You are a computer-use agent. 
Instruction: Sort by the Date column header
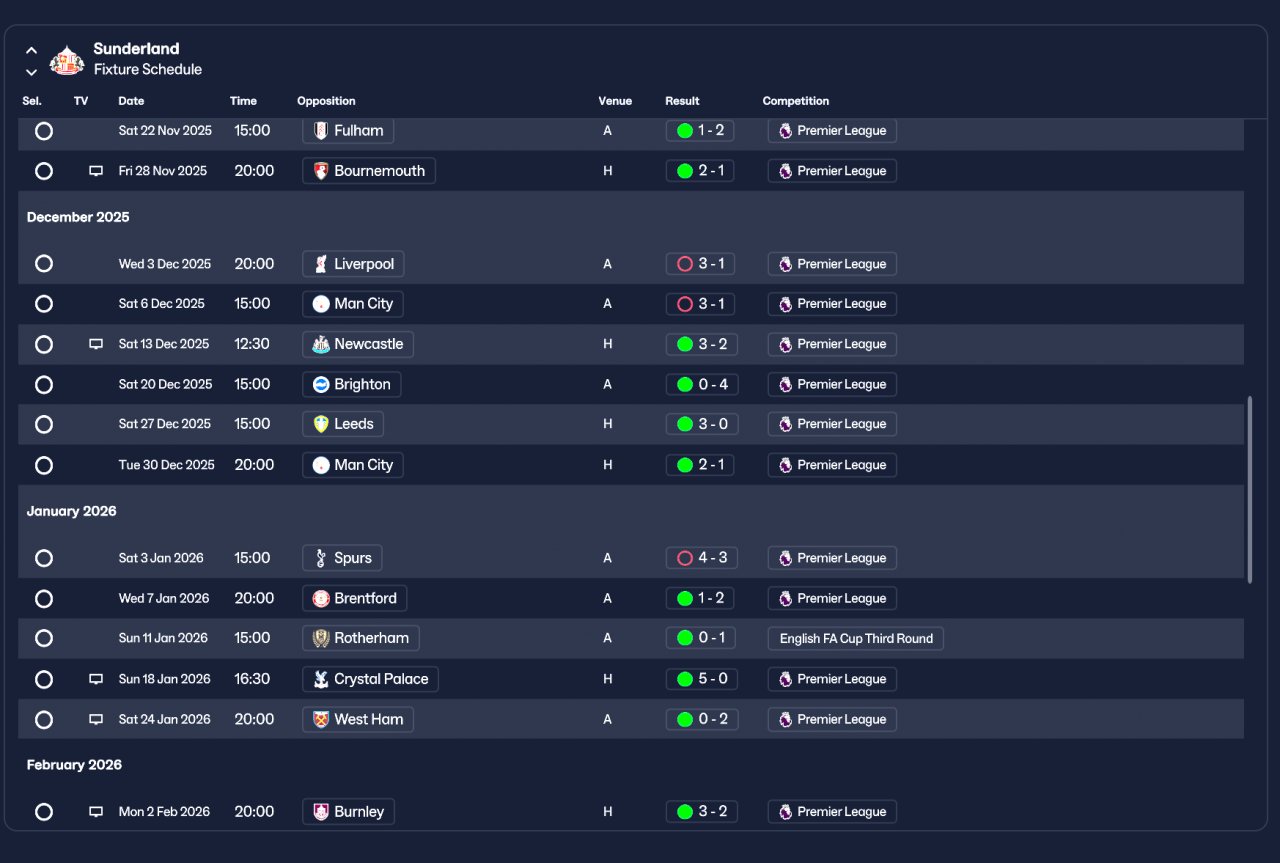pos(131,101)
